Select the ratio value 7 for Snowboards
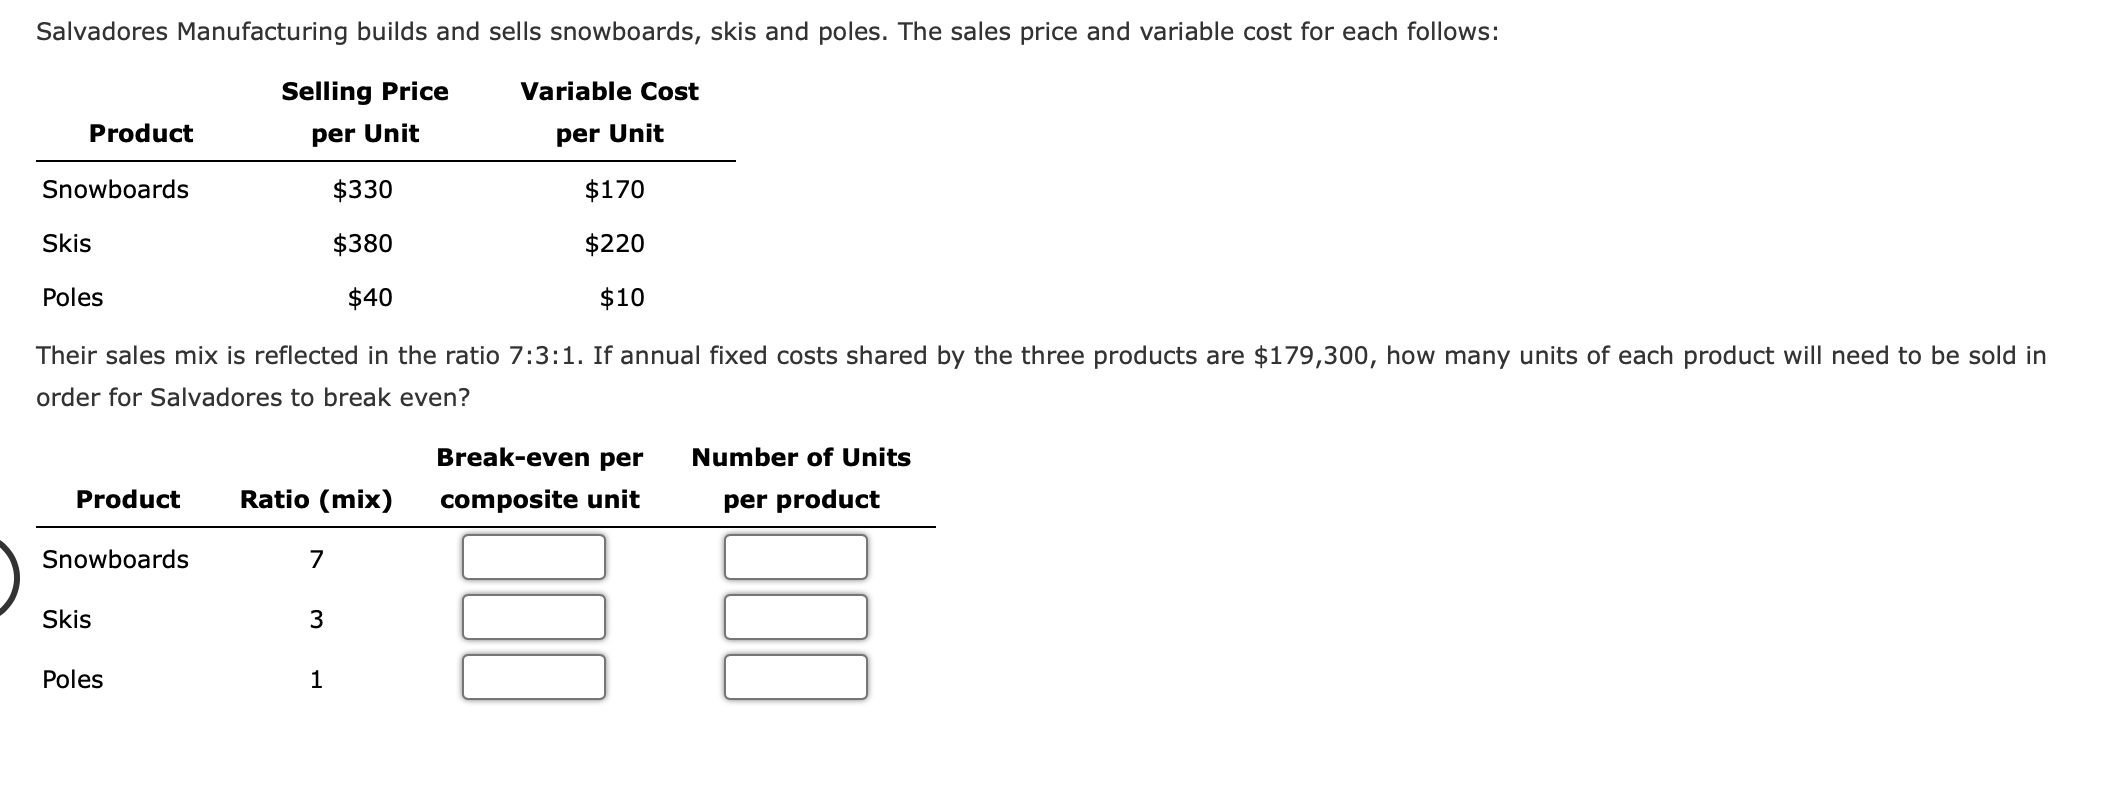The width and height of the screenshot is (2112, 798). [x=316, y=560]
